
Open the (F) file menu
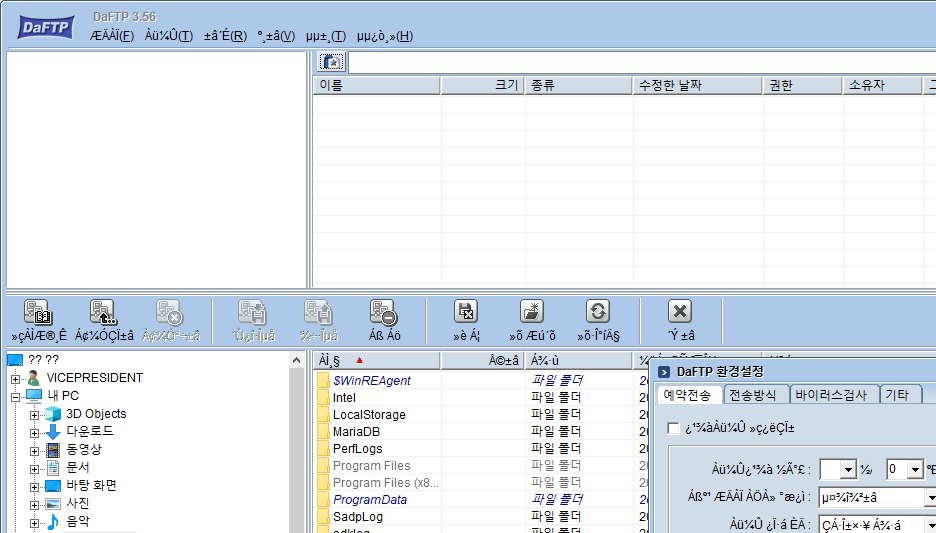[x=112, y=36]
